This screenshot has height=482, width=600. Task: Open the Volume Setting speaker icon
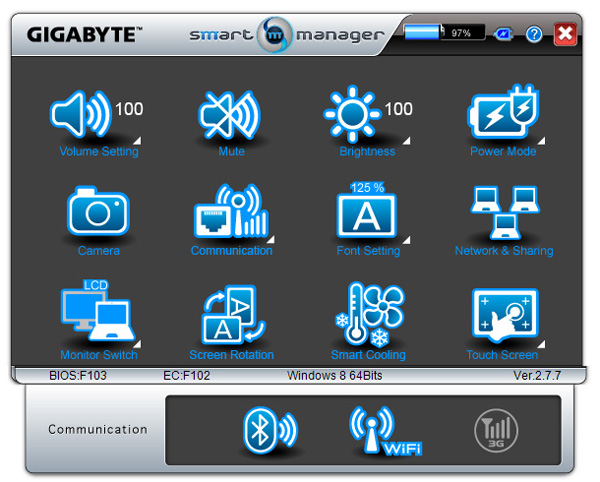[80, 114]
